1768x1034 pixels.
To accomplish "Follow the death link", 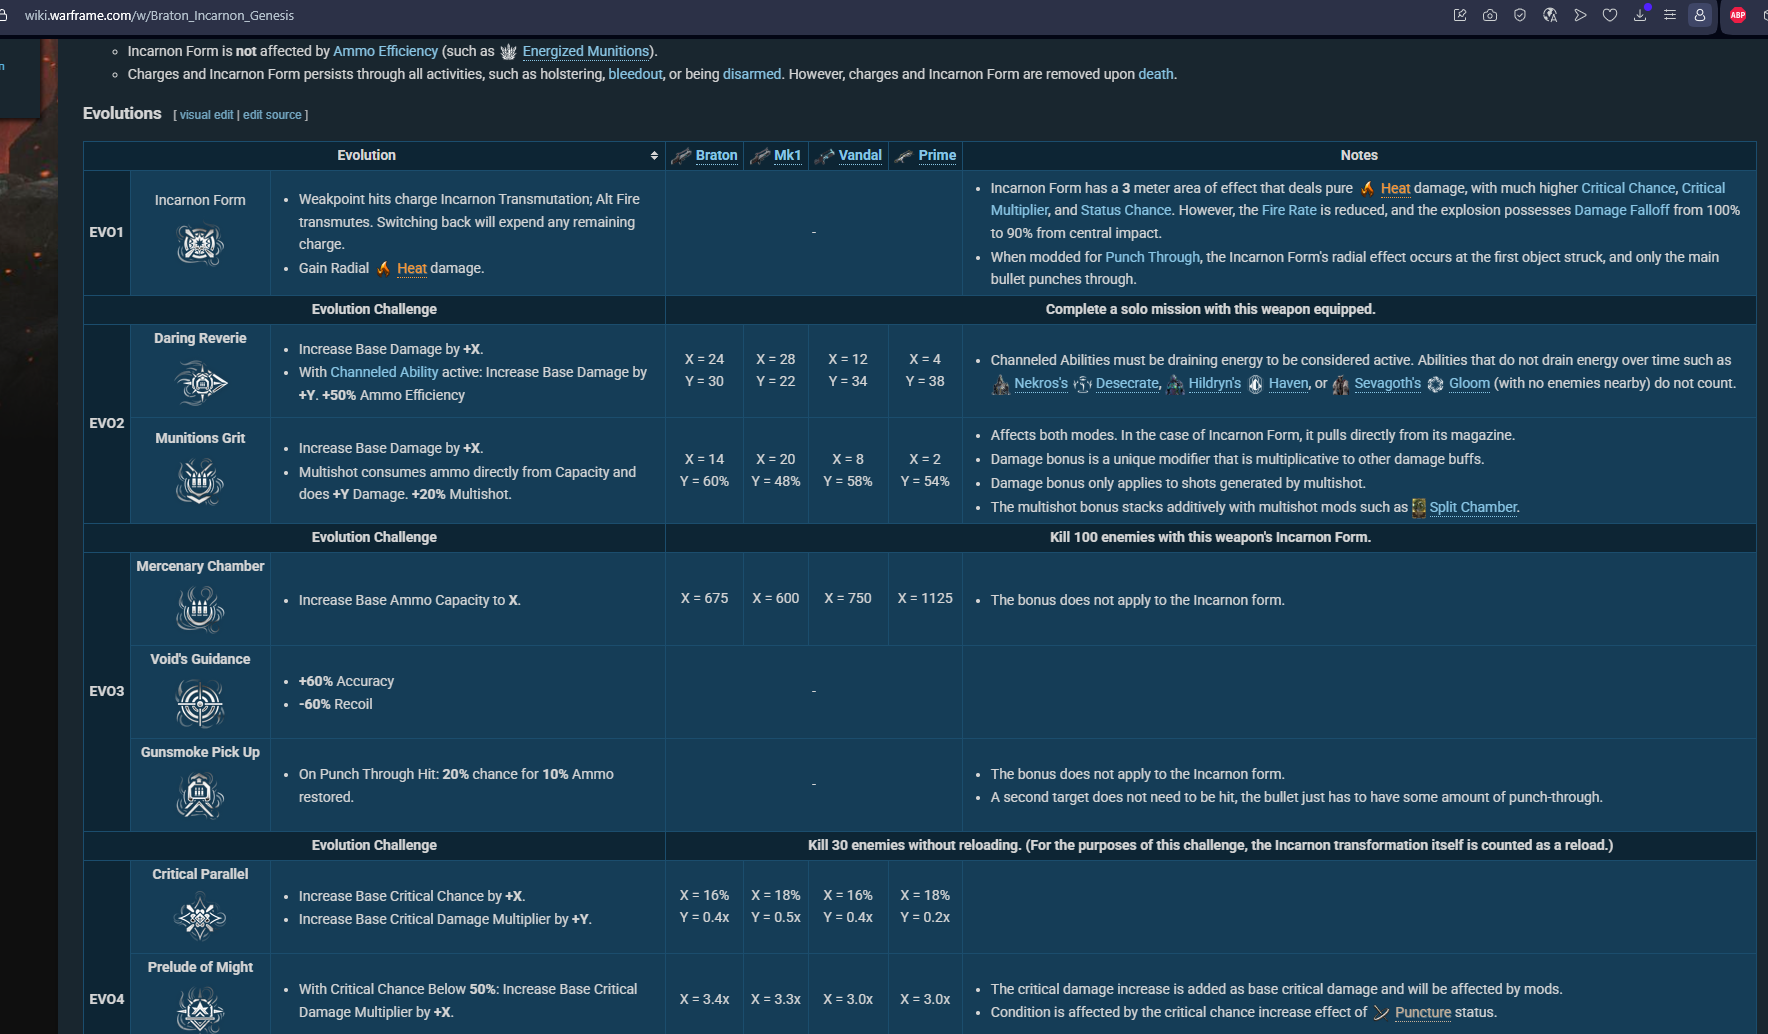I will pos(1155,74).
